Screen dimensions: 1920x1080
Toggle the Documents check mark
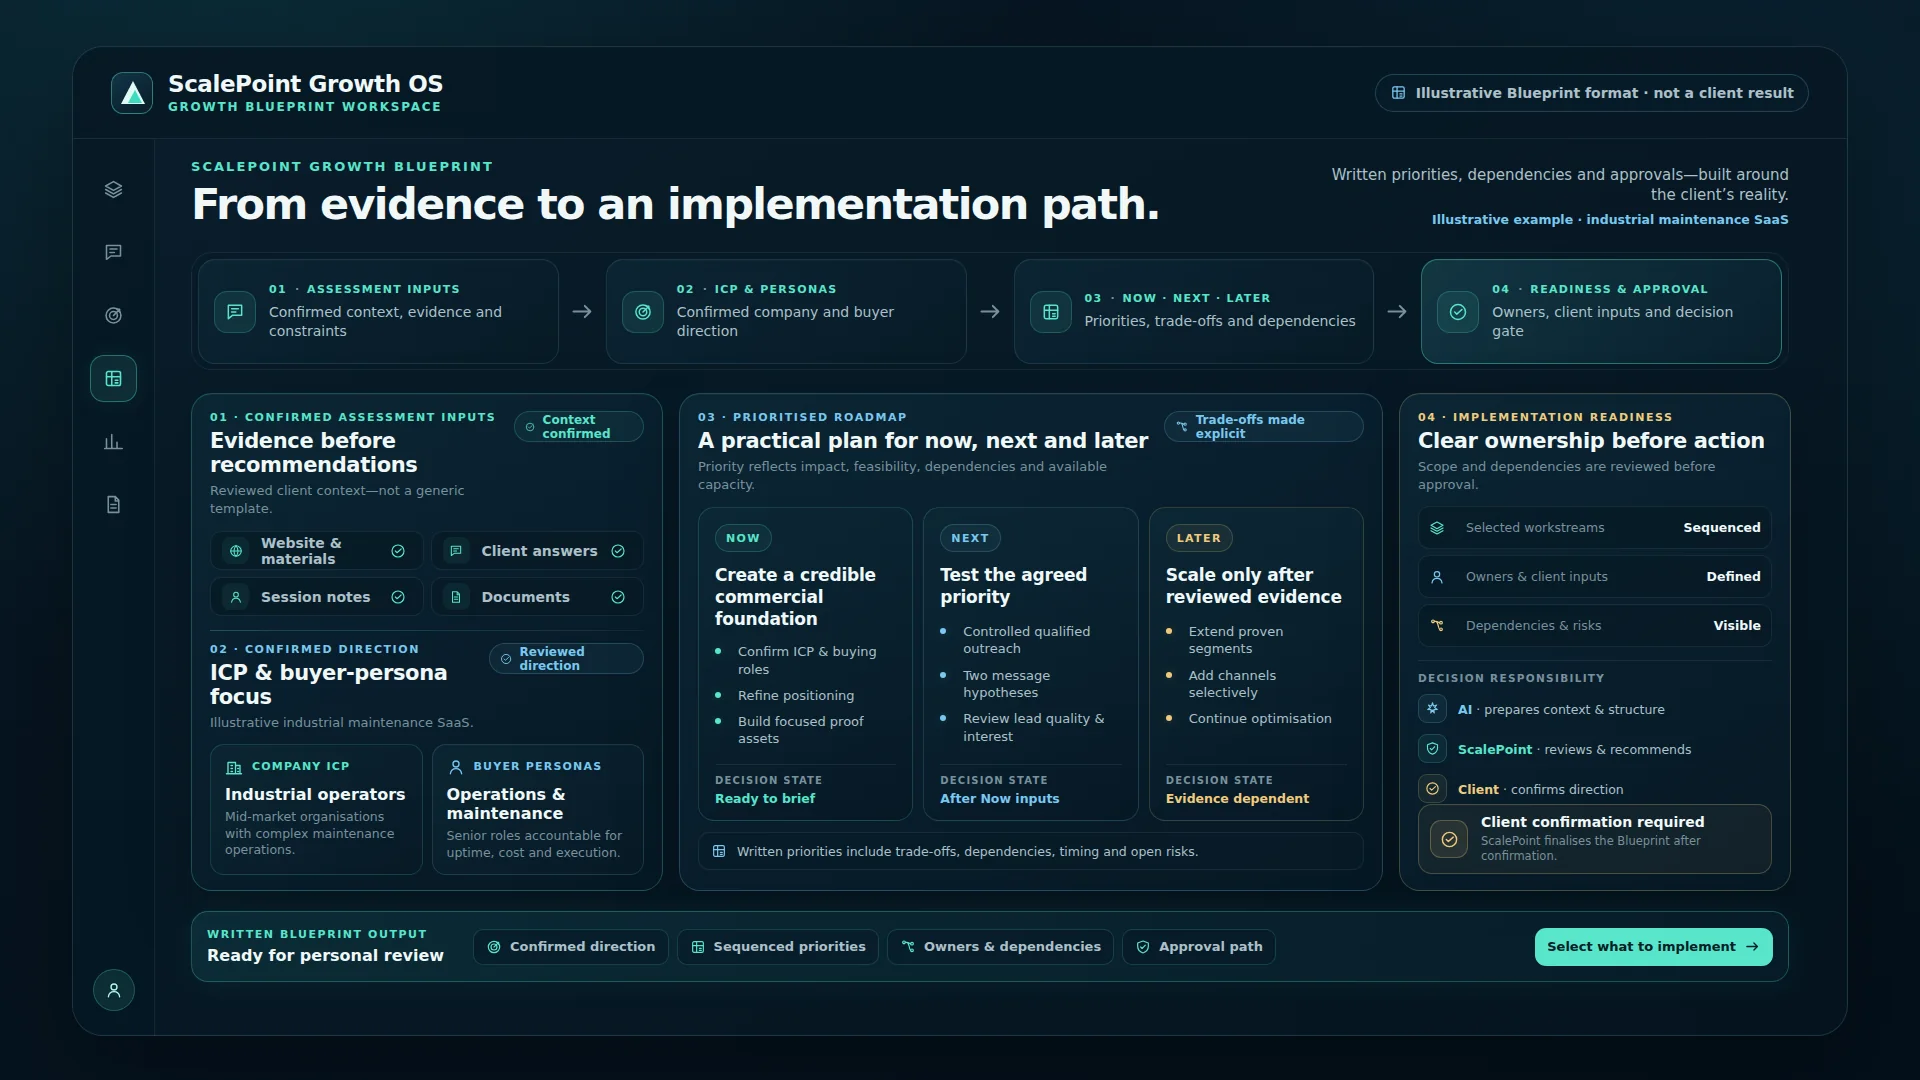(618, 597)
